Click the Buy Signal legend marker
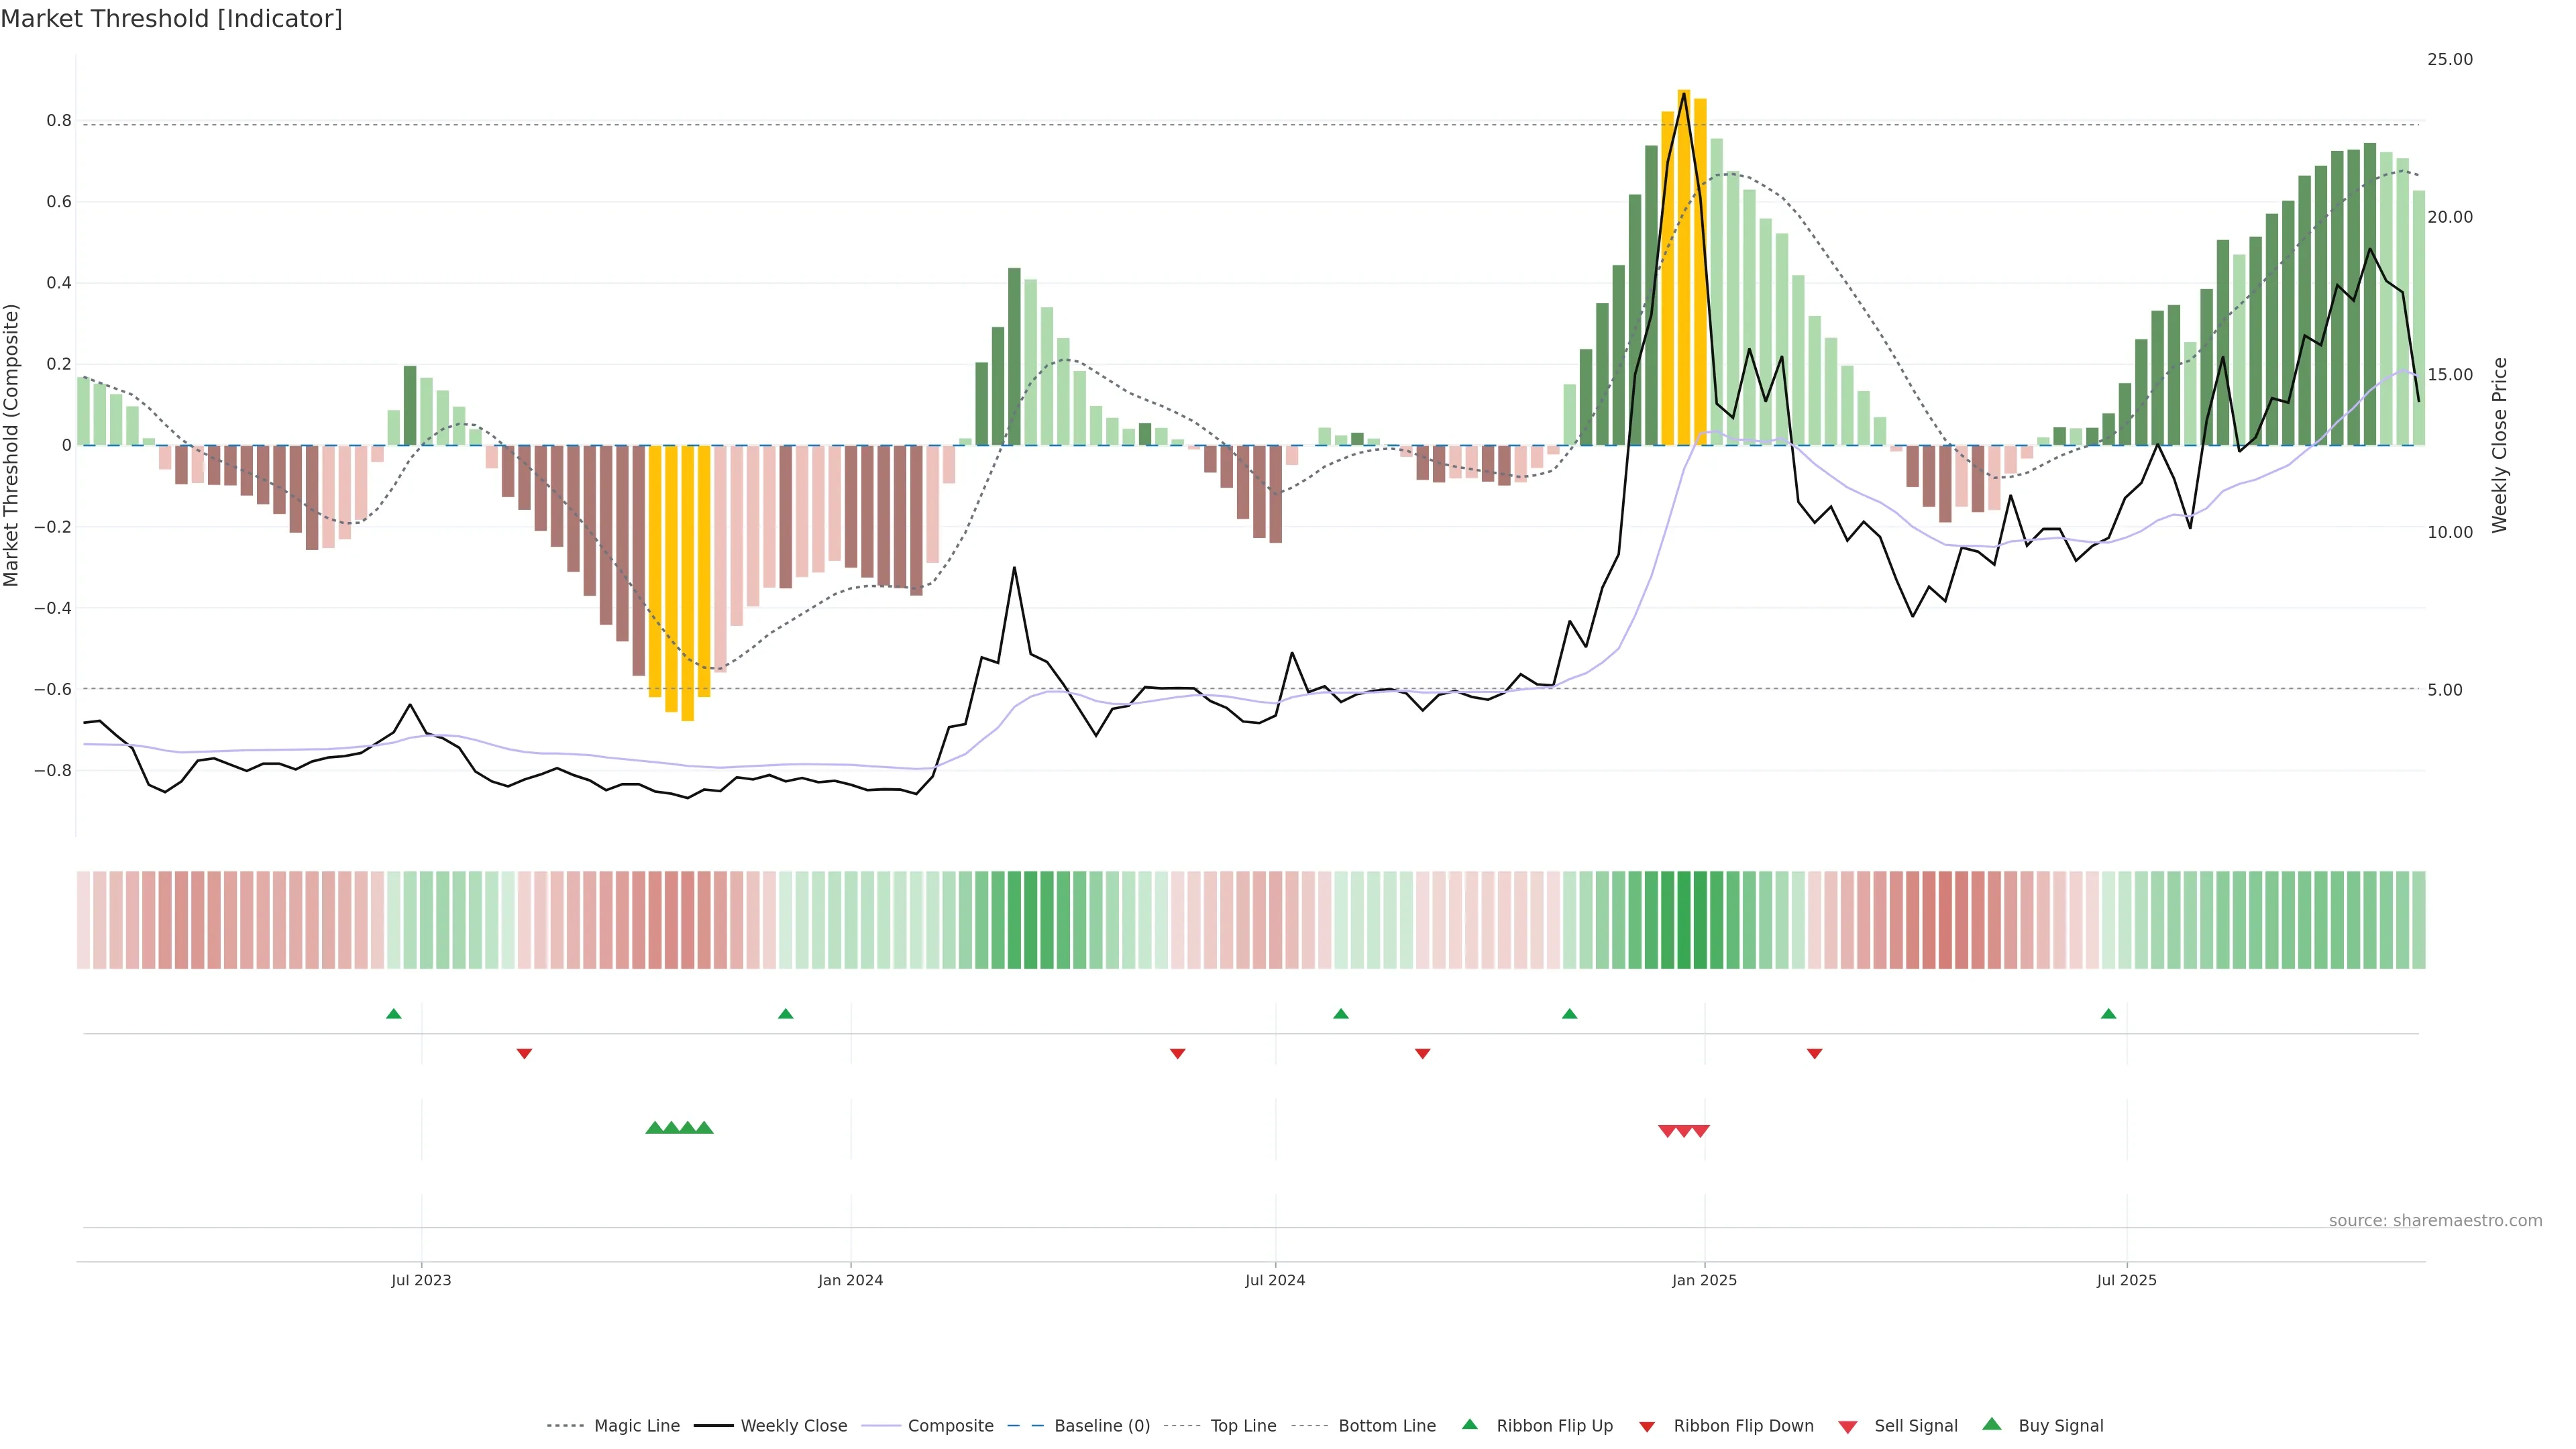 point(1991,1424)
